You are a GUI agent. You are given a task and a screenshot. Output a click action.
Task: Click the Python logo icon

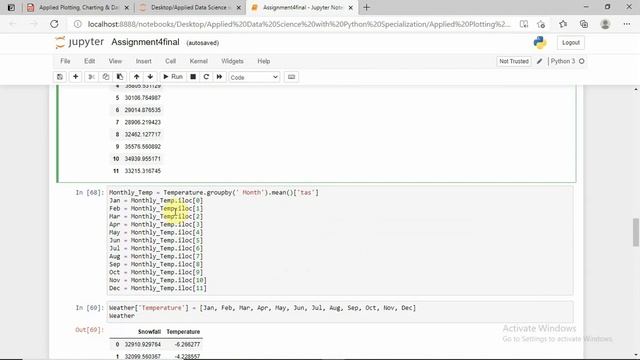click(x=540, y=42)
